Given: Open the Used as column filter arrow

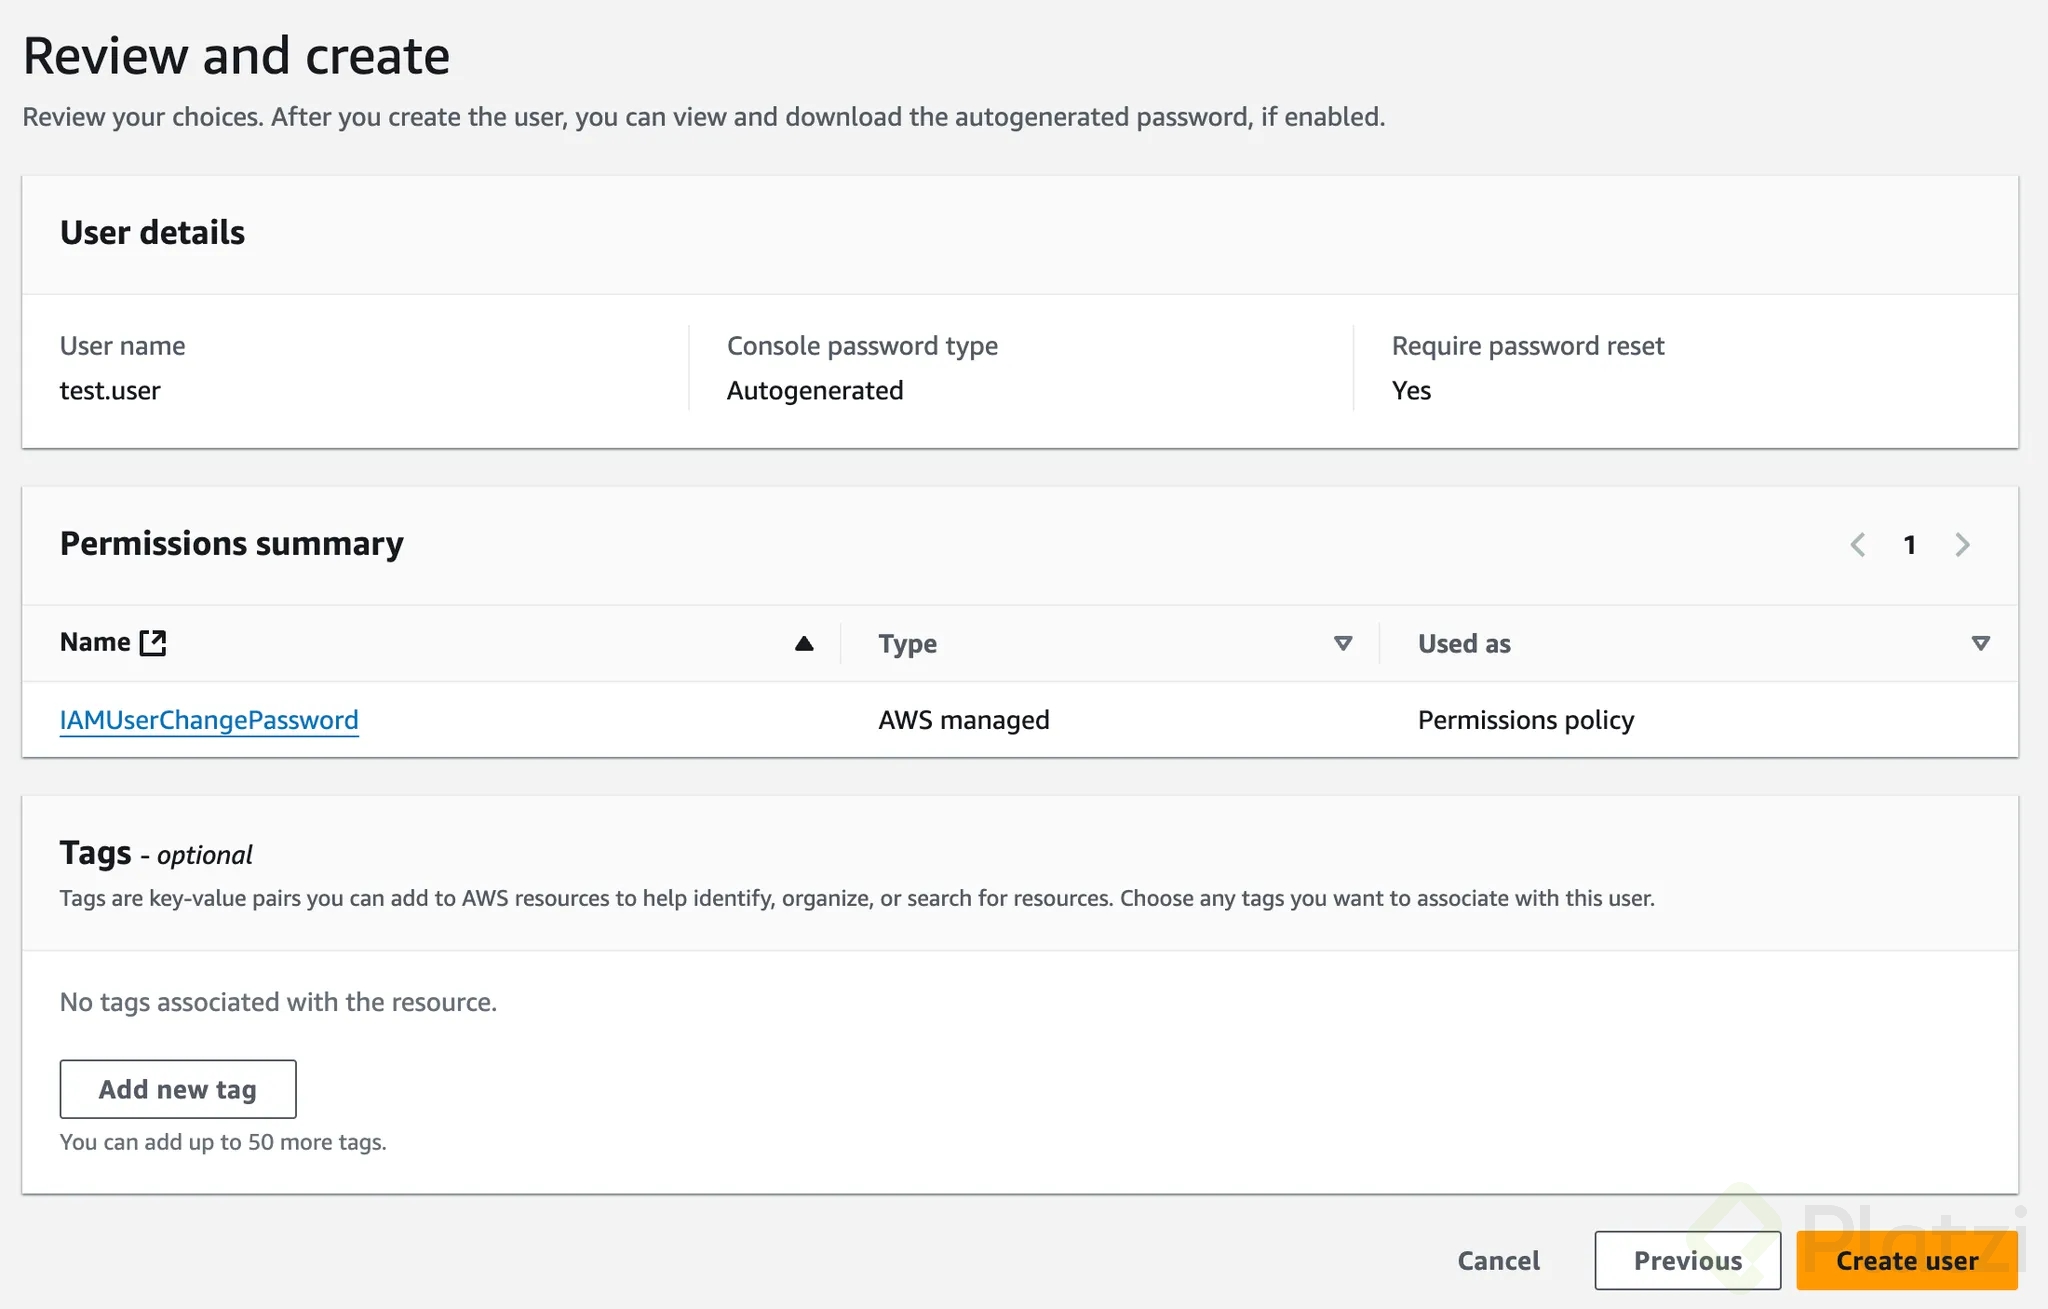Looking at the screenshot, I should [x=1980, y=644].
